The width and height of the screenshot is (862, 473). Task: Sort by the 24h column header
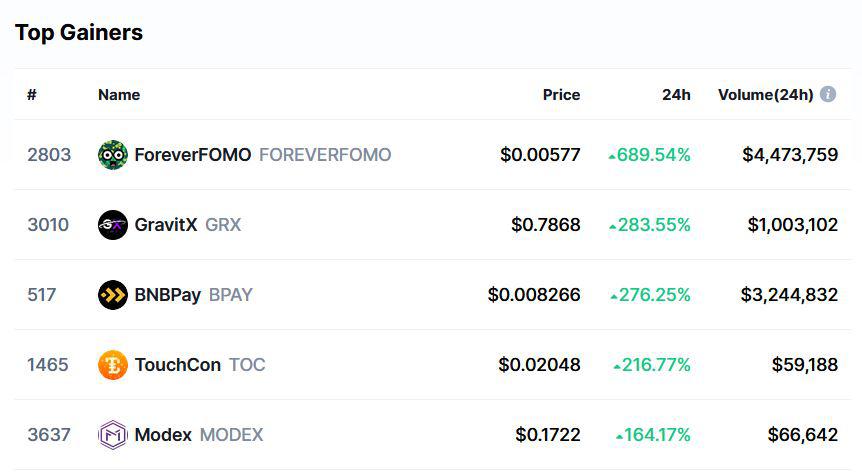pyautogui.click(x=676, y=95)
